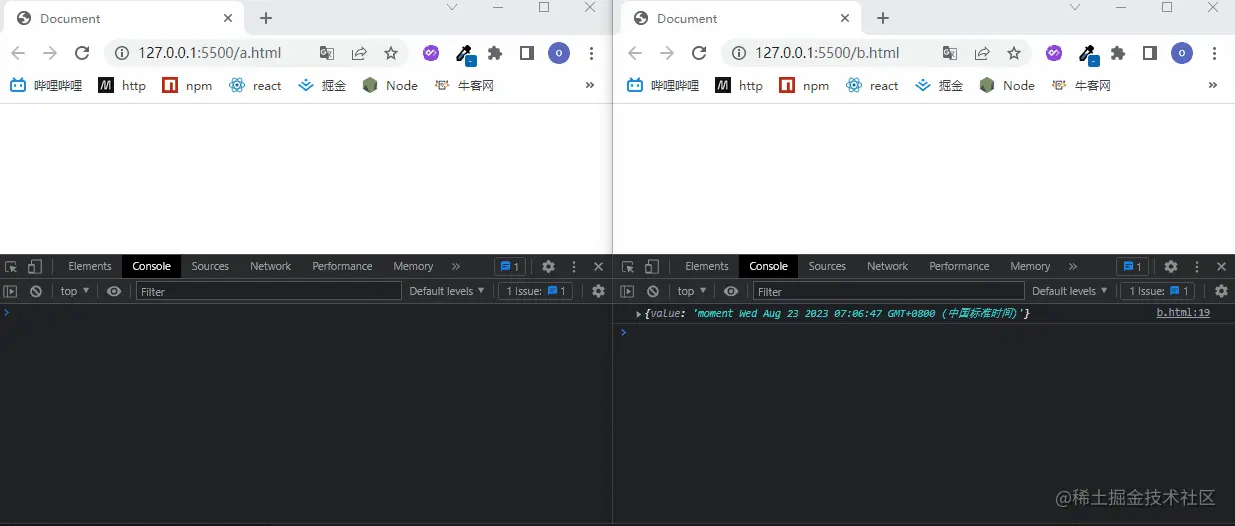The height and width of the screenshot is (526, 1235).
Task: Open 1 Issue button in left console
Action: [536, 291]
